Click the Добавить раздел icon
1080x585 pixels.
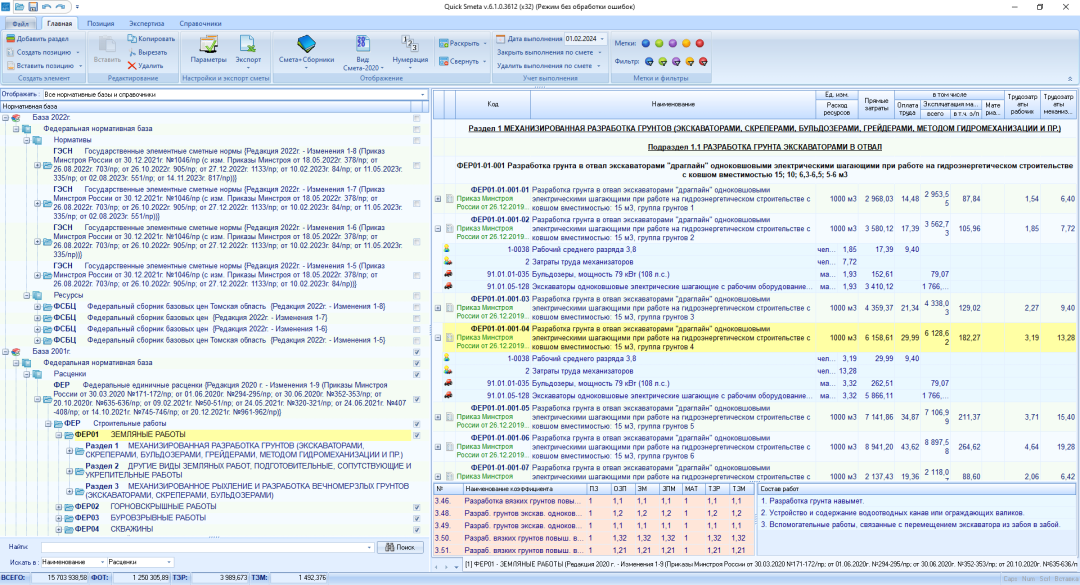(x=10, y=39)
